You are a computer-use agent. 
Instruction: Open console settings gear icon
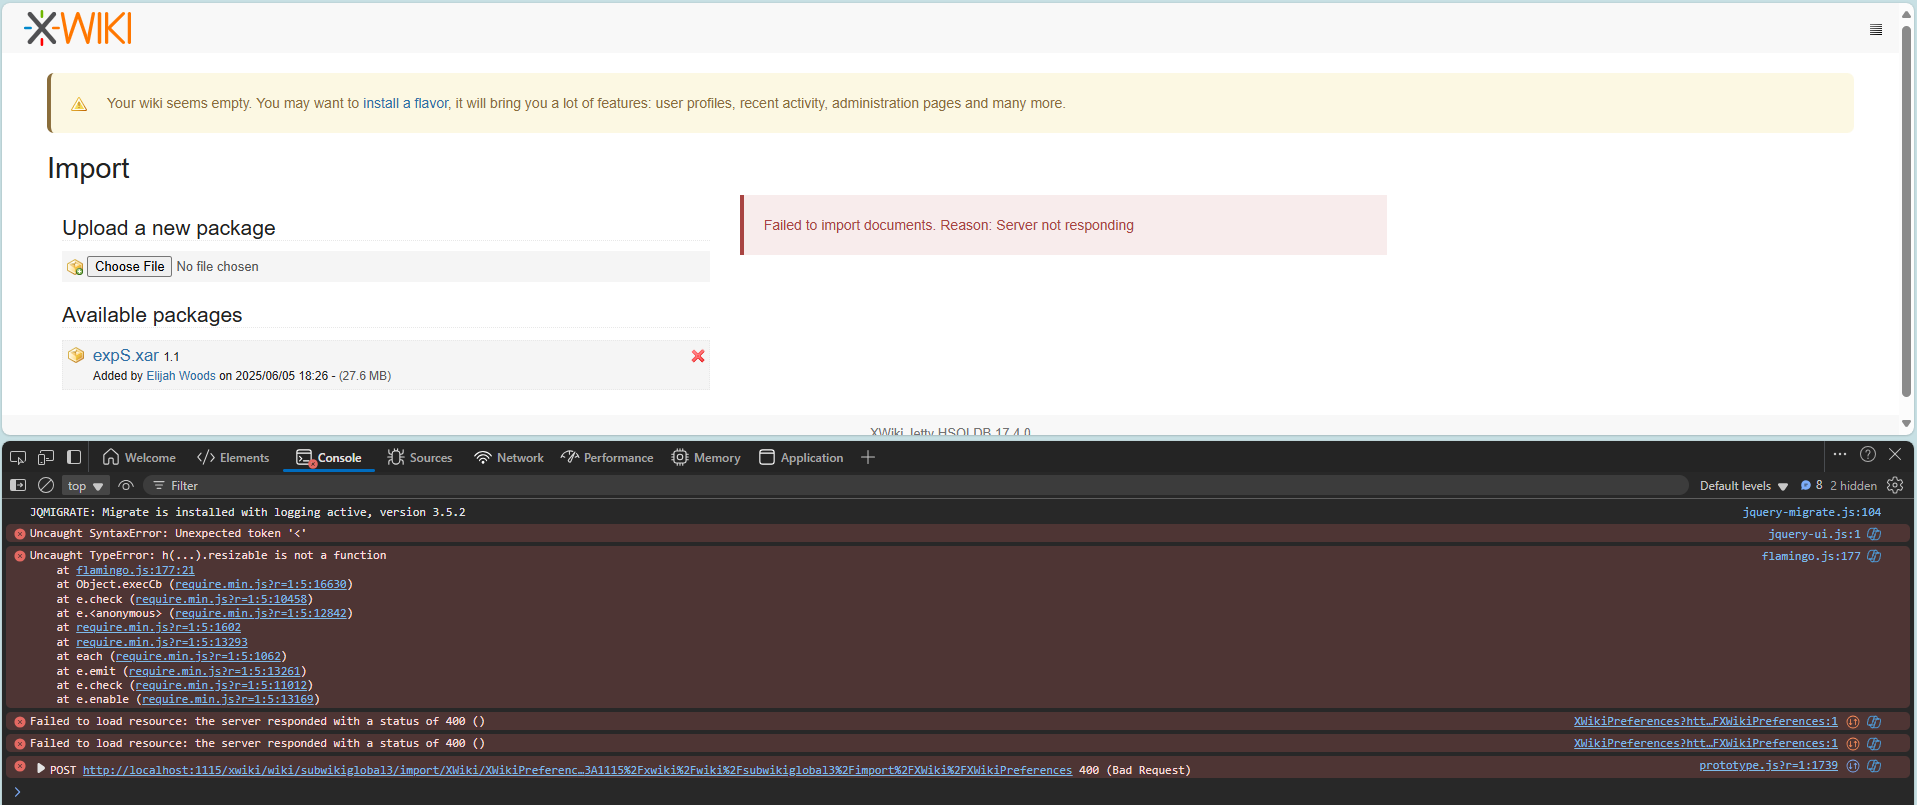pyautogui.click(x=1895, y=485)
